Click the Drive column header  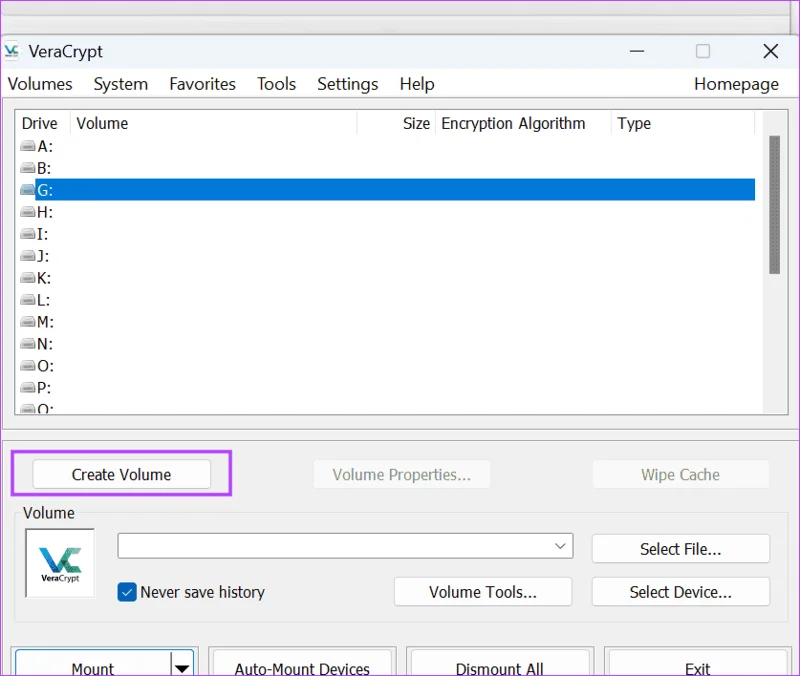[40, 123]
